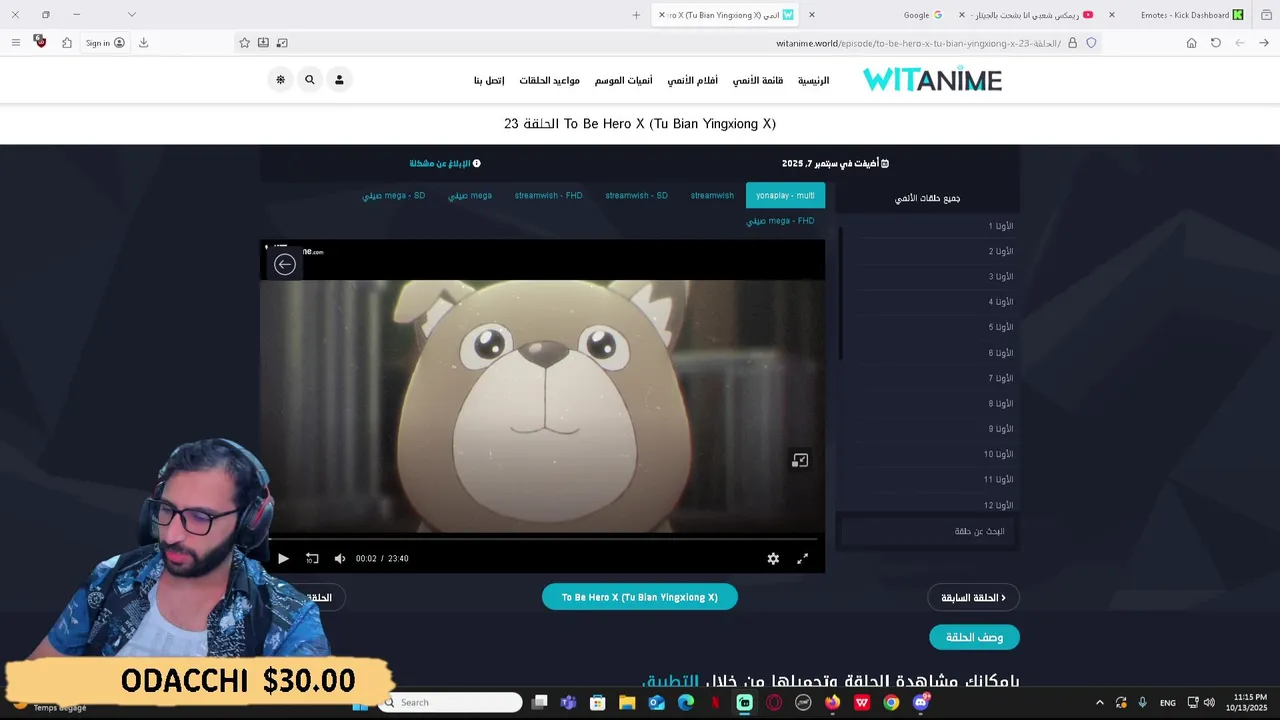Go to the browser home page

point(1191,43)
